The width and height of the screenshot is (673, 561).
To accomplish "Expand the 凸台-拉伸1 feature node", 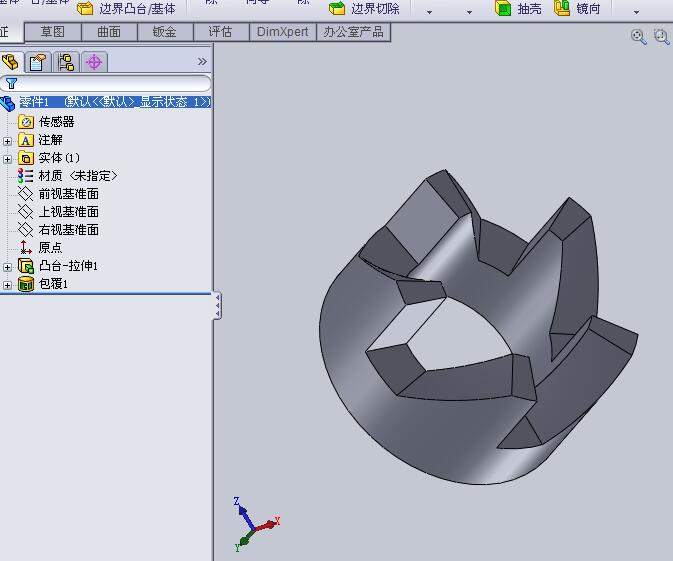I will pyautogui.click(x=7, y=267).
